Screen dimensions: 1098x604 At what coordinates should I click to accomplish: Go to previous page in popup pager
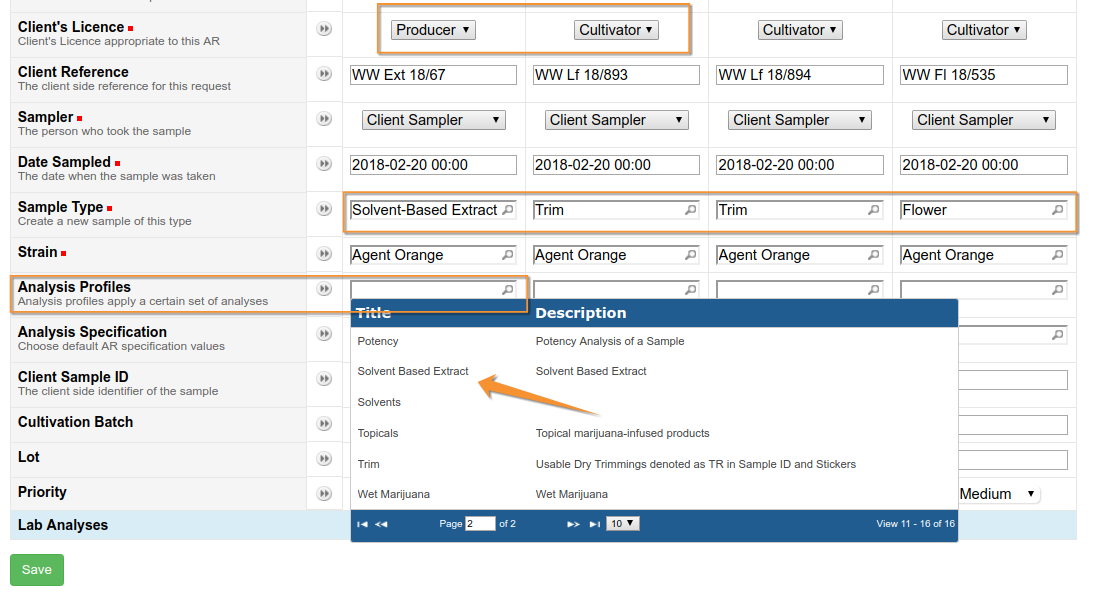click(x=381, y=524)
